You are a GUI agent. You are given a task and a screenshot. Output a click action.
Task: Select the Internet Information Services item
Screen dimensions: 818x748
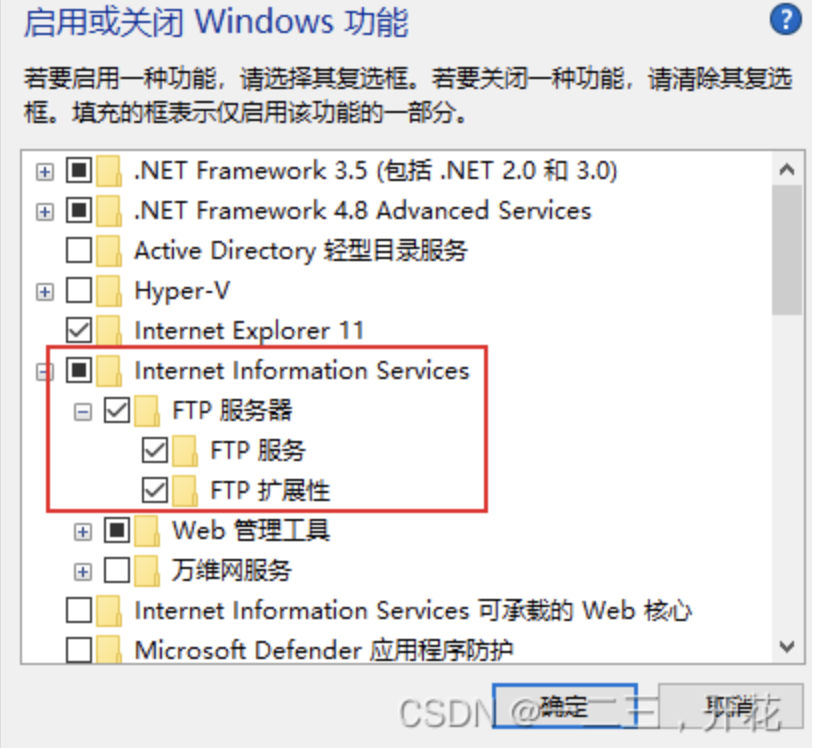click(301, 371)
